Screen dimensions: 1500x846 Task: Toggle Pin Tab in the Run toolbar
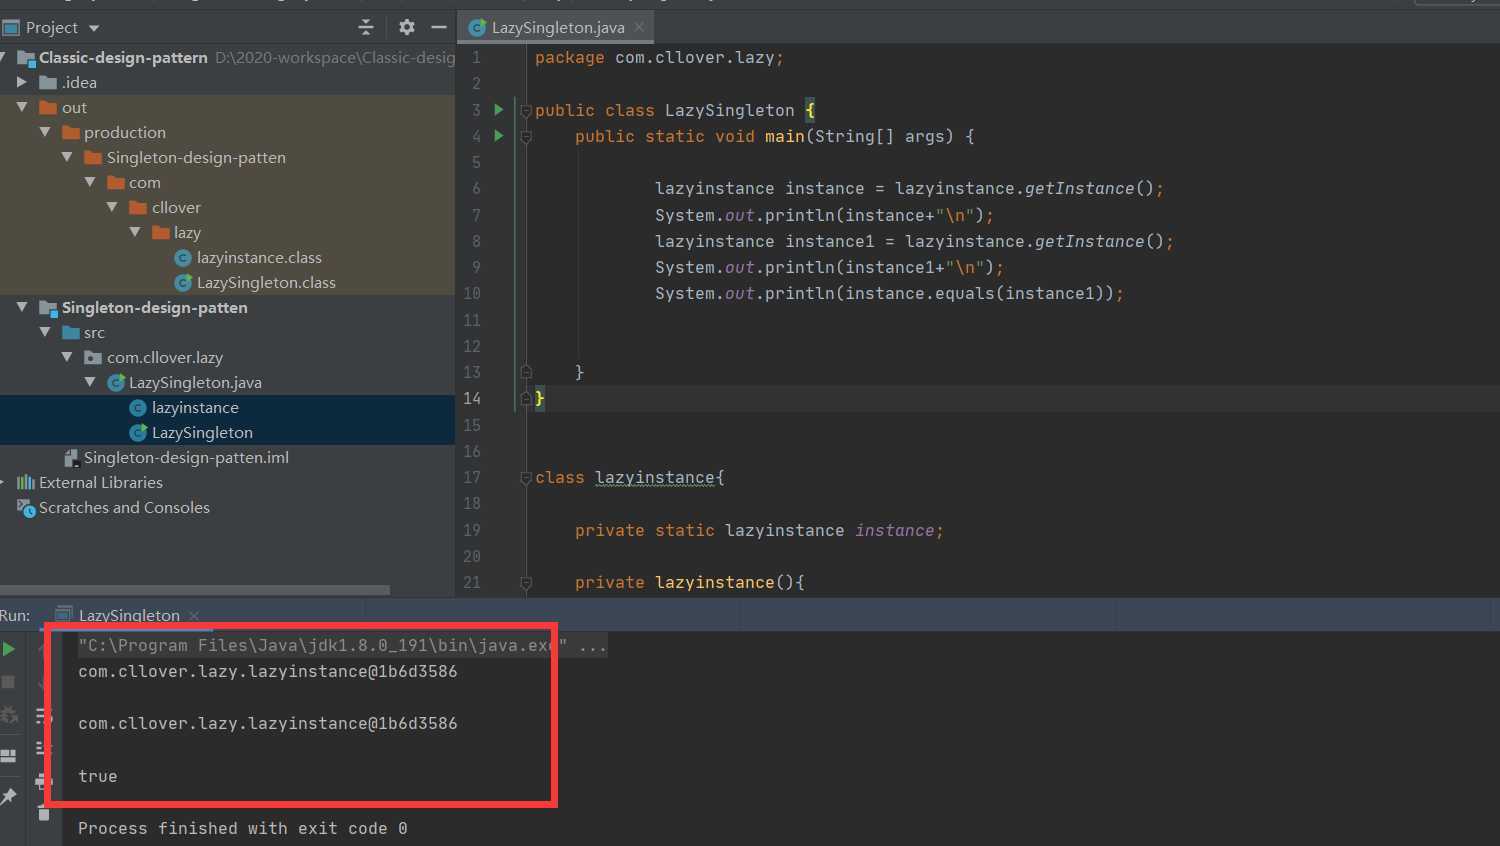[9, 796]
